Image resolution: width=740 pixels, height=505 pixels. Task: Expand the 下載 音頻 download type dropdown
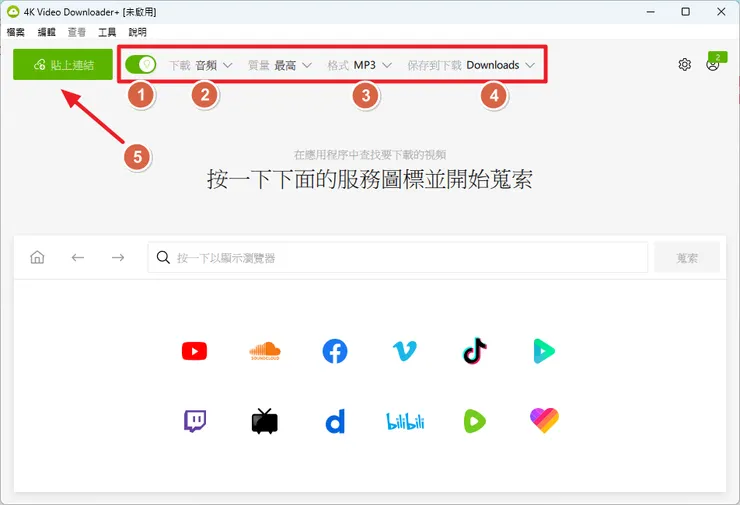click(x=201, y=65)
